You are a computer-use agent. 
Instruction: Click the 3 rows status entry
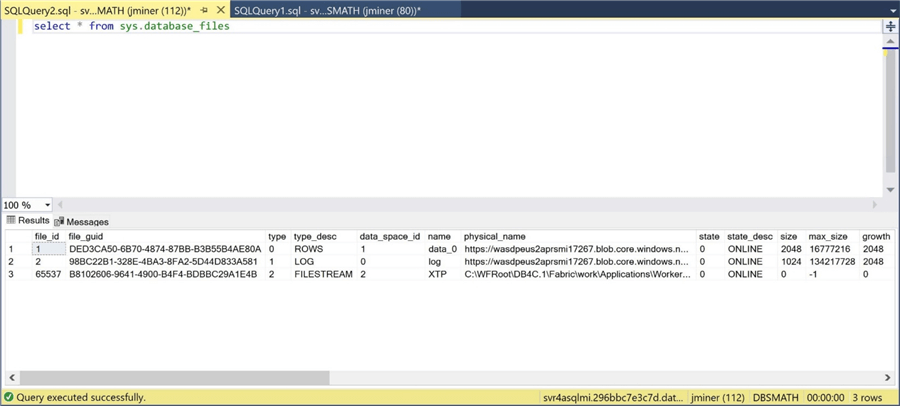(x=868, y=397)
